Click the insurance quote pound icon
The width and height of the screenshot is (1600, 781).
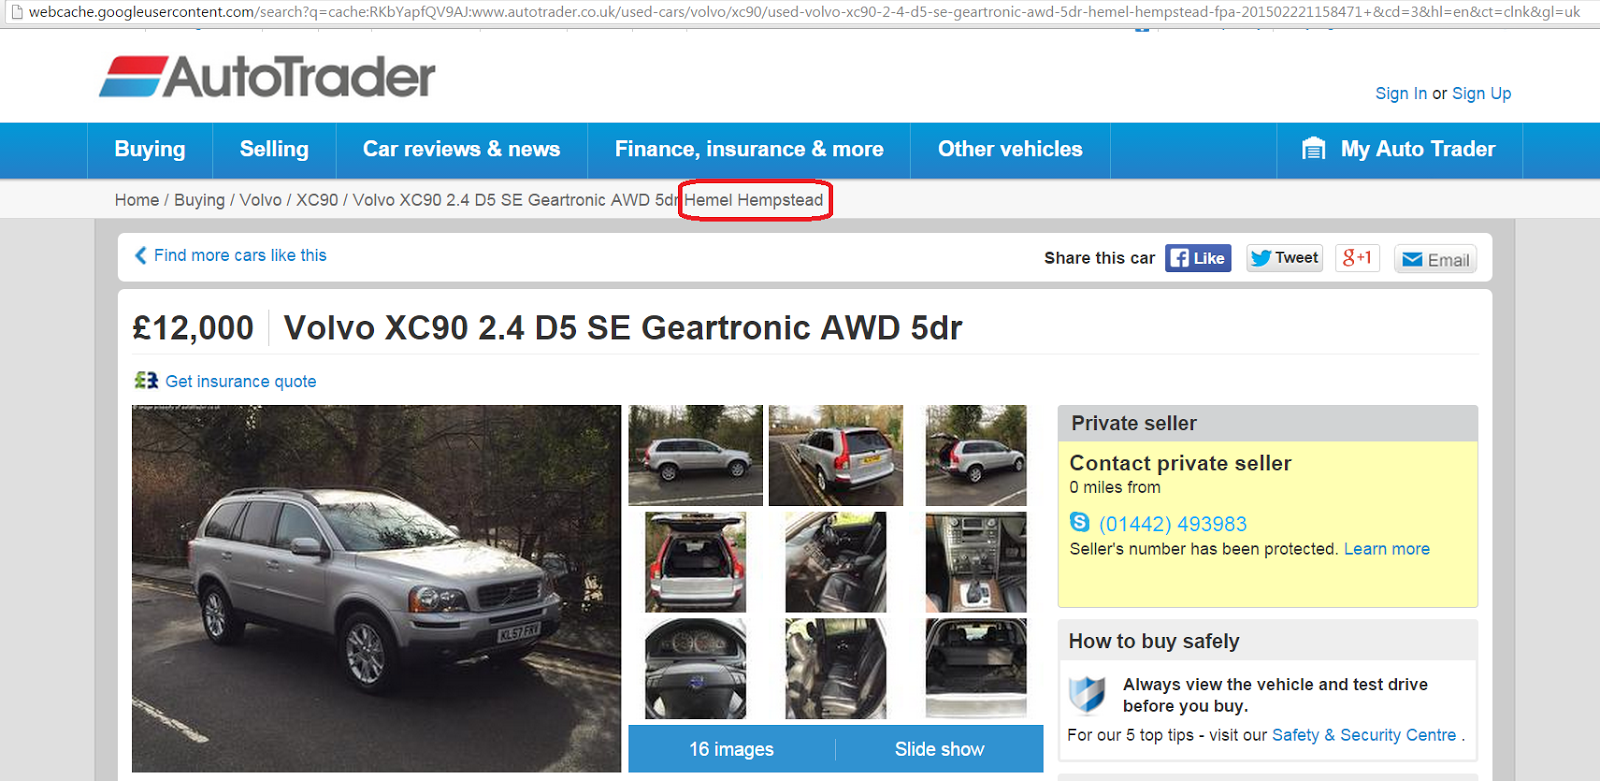[x=146, y=380]
